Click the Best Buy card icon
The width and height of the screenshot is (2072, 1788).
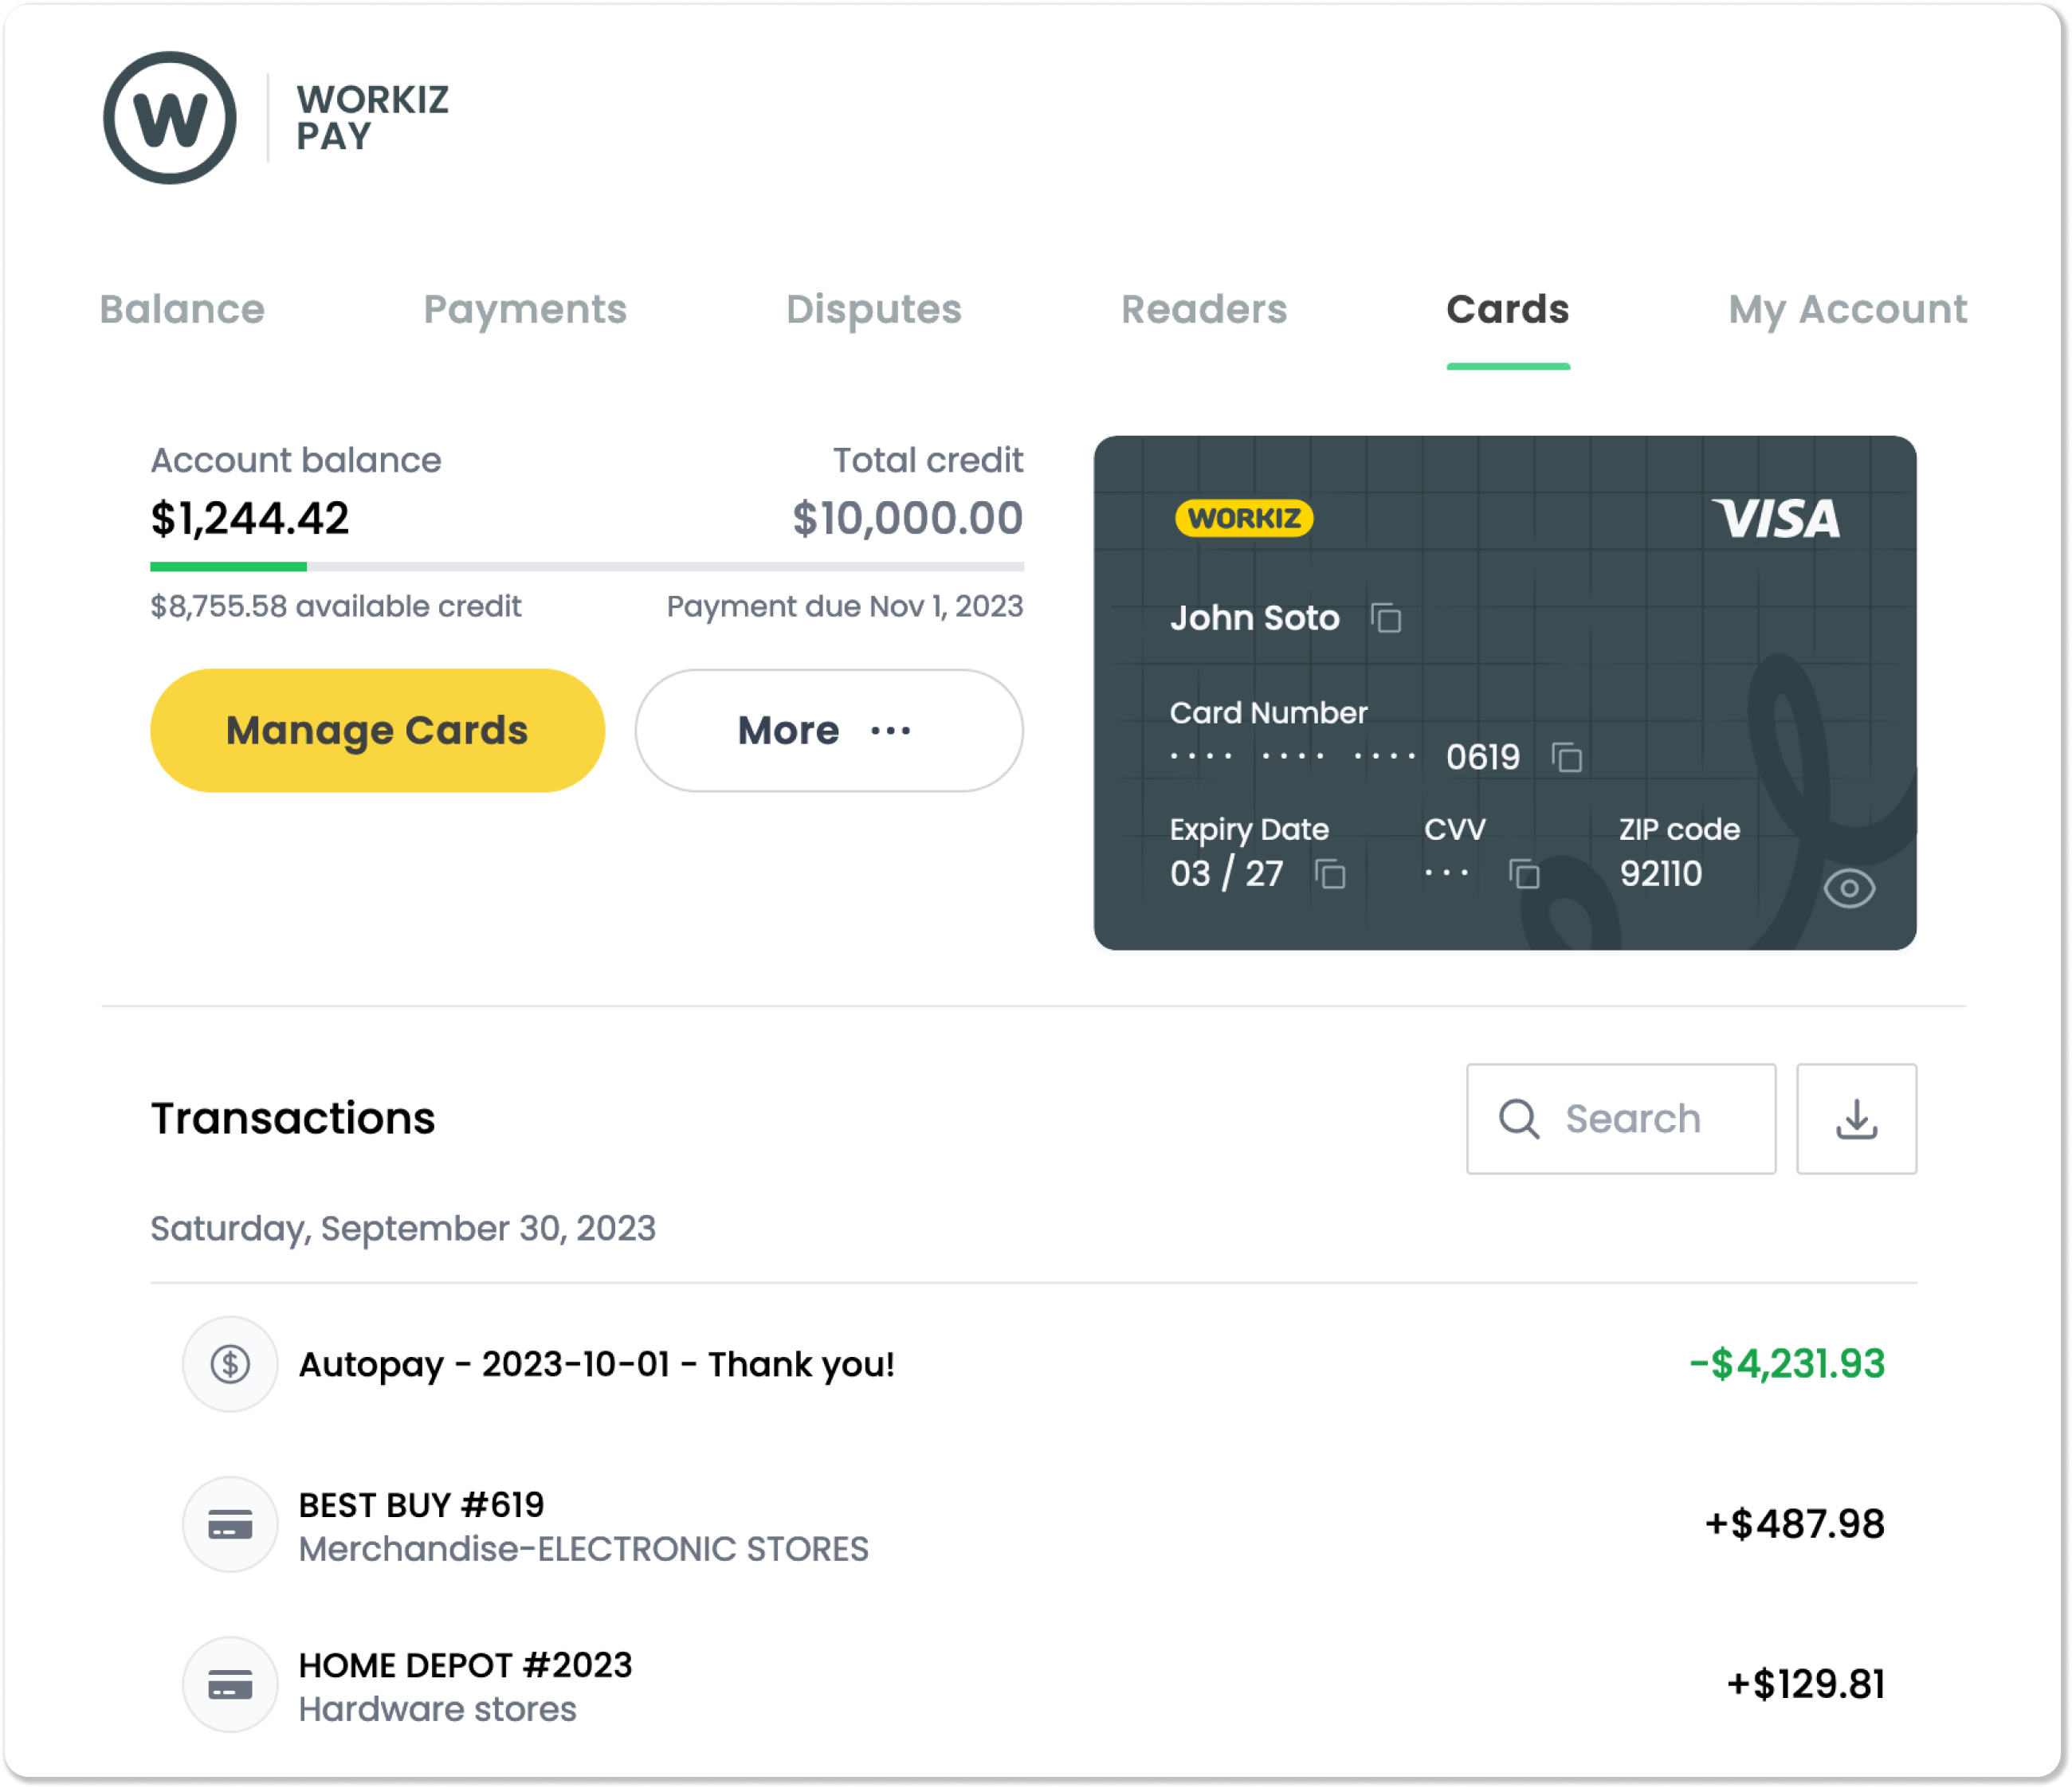pos(230,1525)
